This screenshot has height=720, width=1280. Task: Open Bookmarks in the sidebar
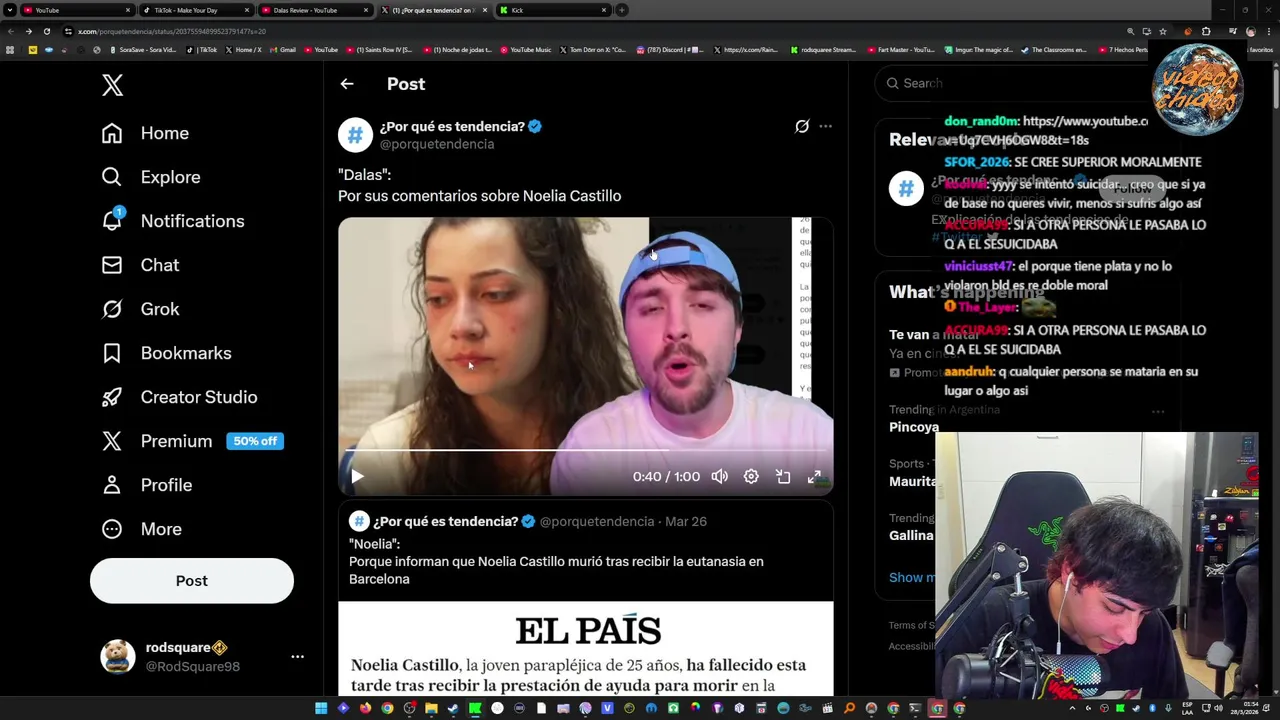pyautogui.click(x=166, y=353)
